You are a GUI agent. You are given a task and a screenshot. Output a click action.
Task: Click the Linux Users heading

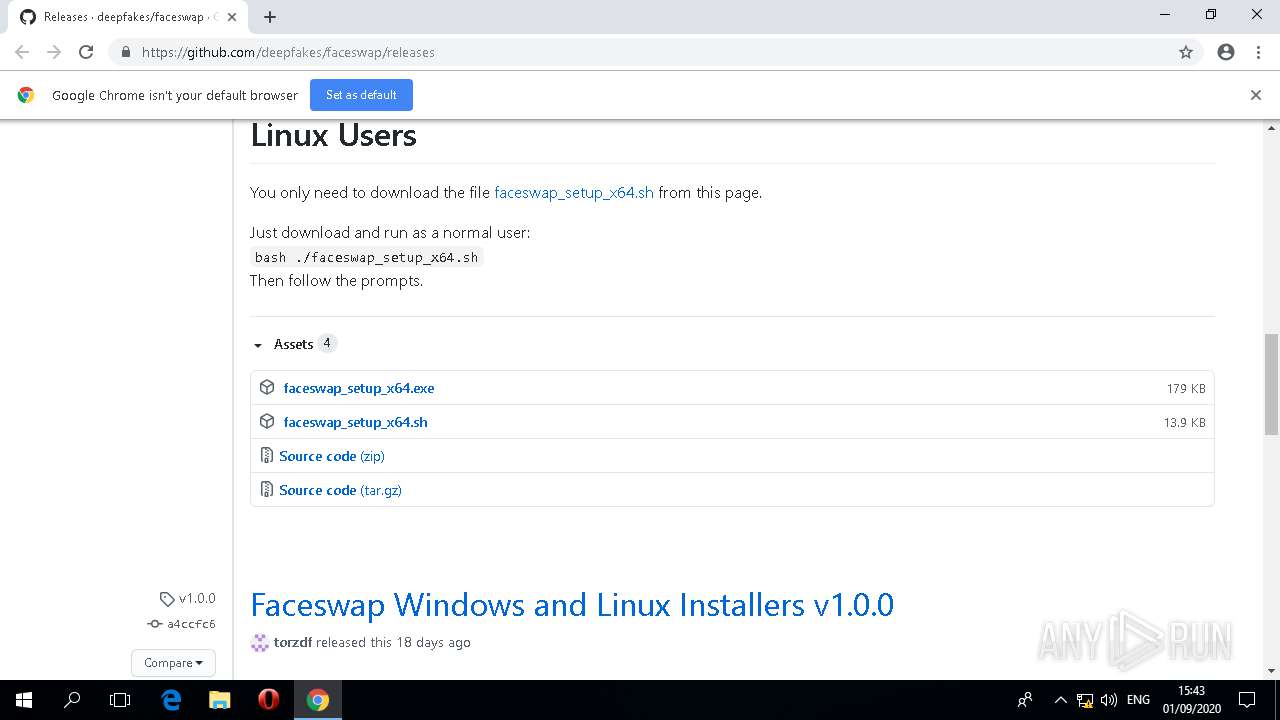click(333, 135)
